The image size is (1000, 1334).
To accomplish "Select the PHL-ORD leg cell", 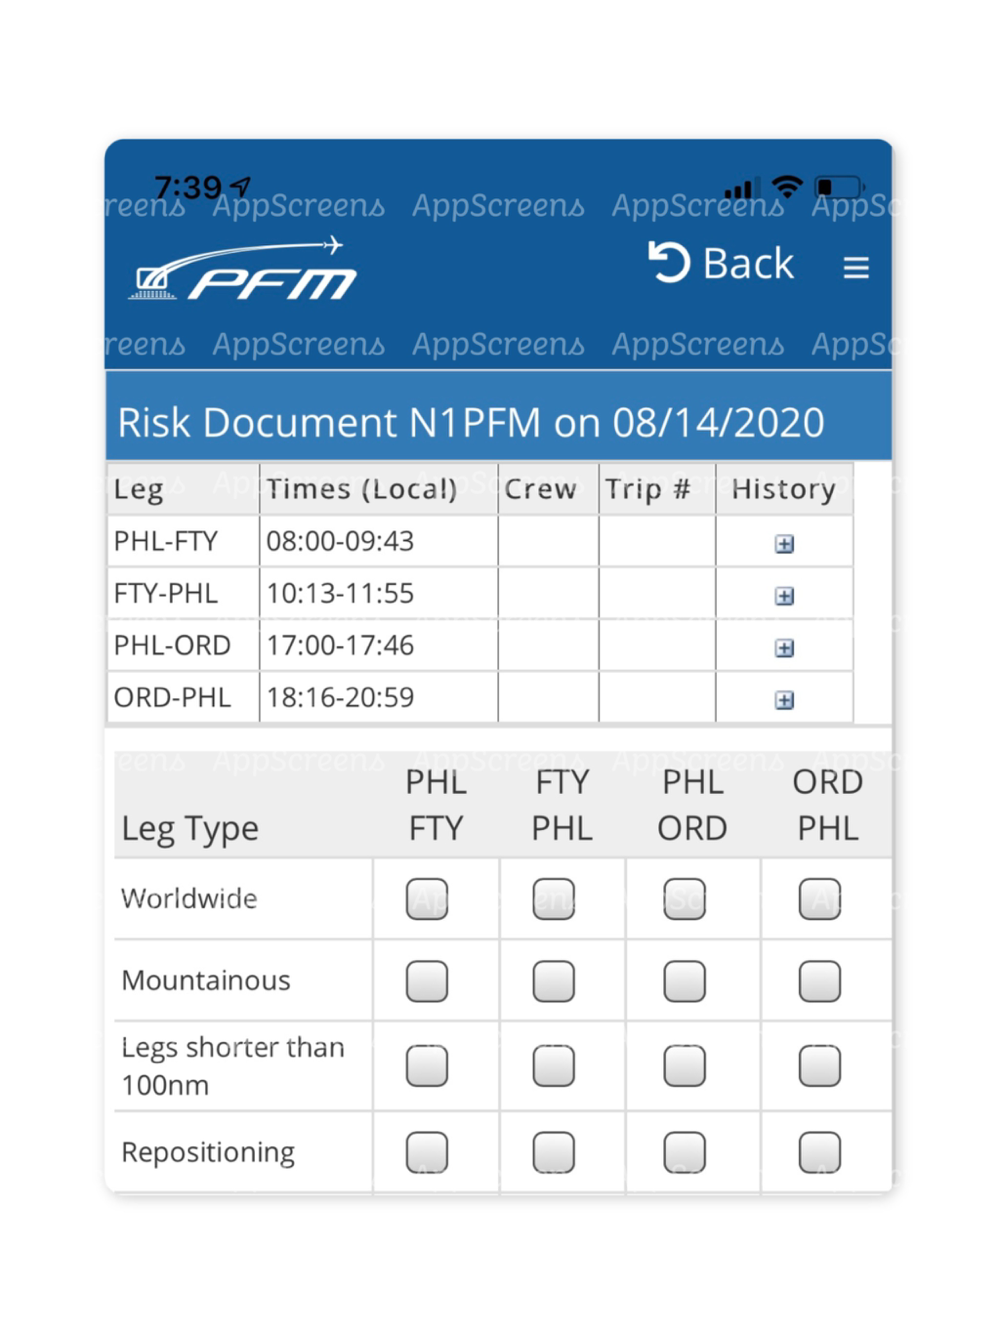I will tap(183, 645).
